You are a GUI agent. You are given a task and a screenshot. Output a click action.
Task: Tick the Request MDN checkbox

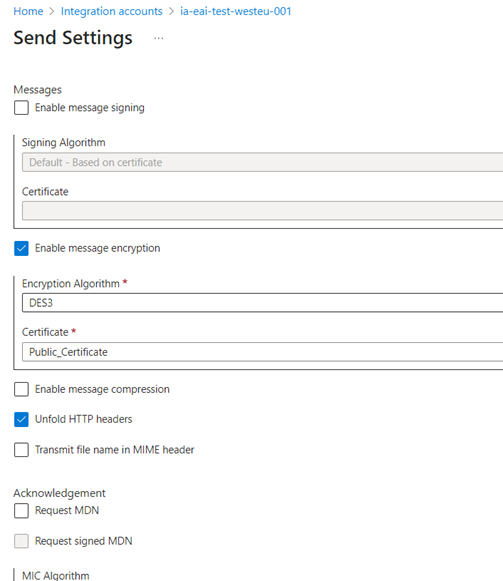[21, 511]
